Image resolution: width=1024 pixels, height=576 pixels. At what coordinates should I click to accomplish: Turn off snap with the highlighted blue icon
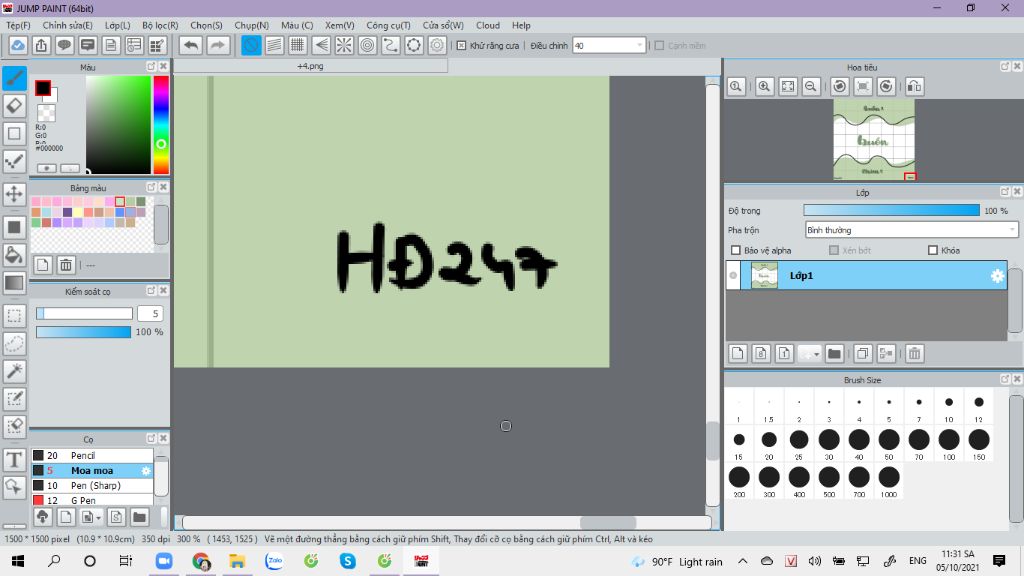click(x=251, y=46)
